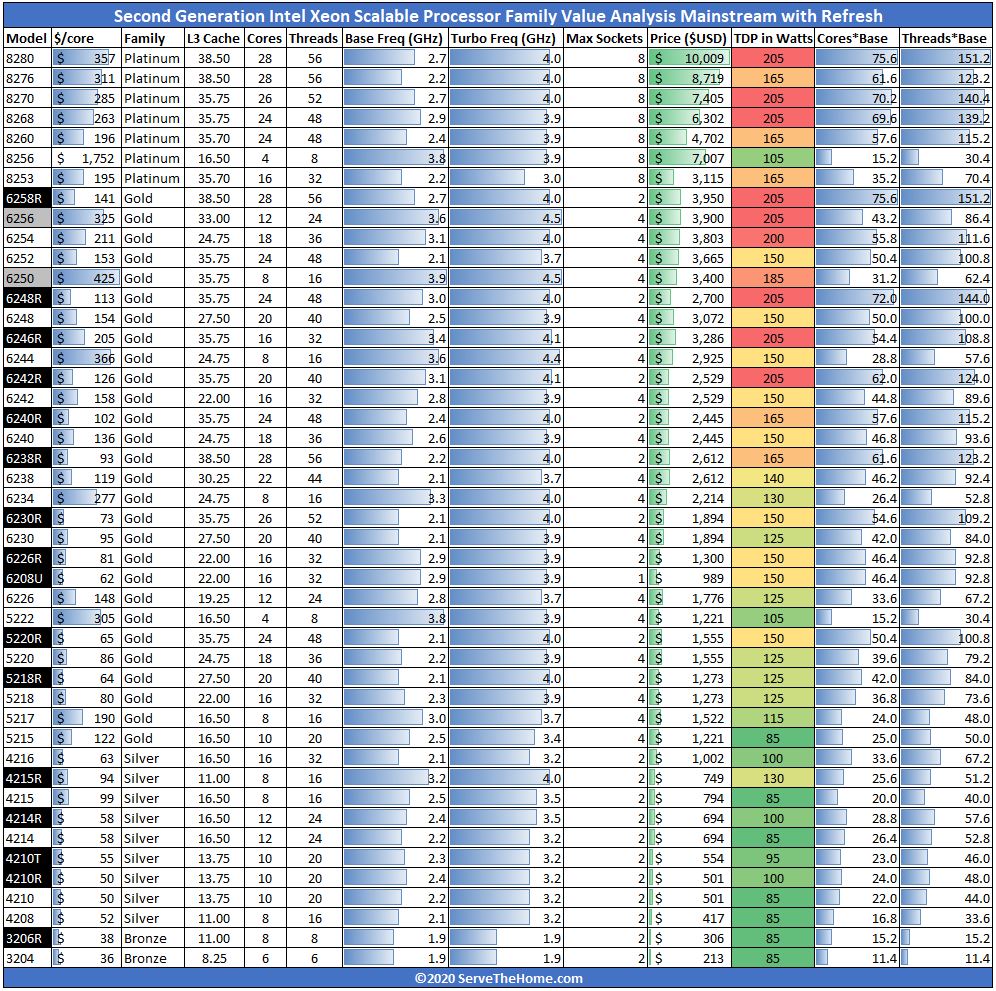Click the TDP 115 cell for 5217
The height and width of the screenshot is (991, 996).
click(773, 718)
